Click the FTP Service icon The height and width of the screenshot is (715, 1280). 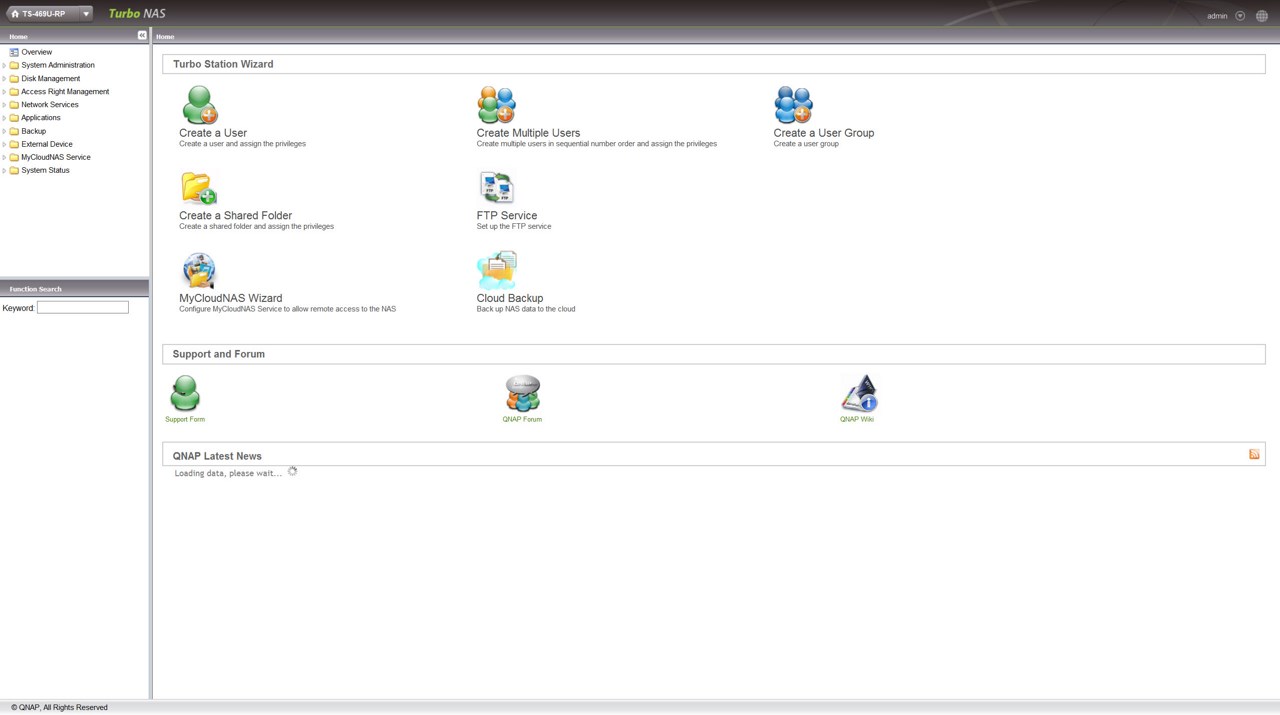[x=496, y=188]
